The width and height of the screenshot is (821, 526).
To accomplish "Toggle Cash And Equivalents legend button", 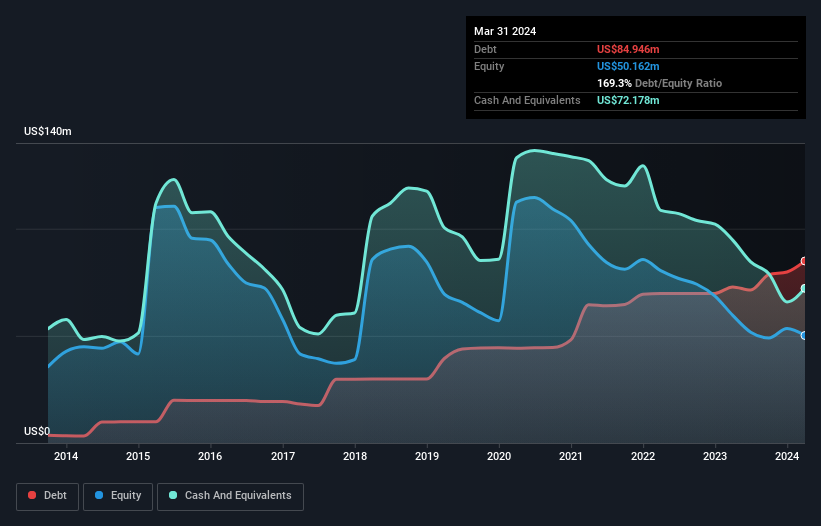I will 230,496.
